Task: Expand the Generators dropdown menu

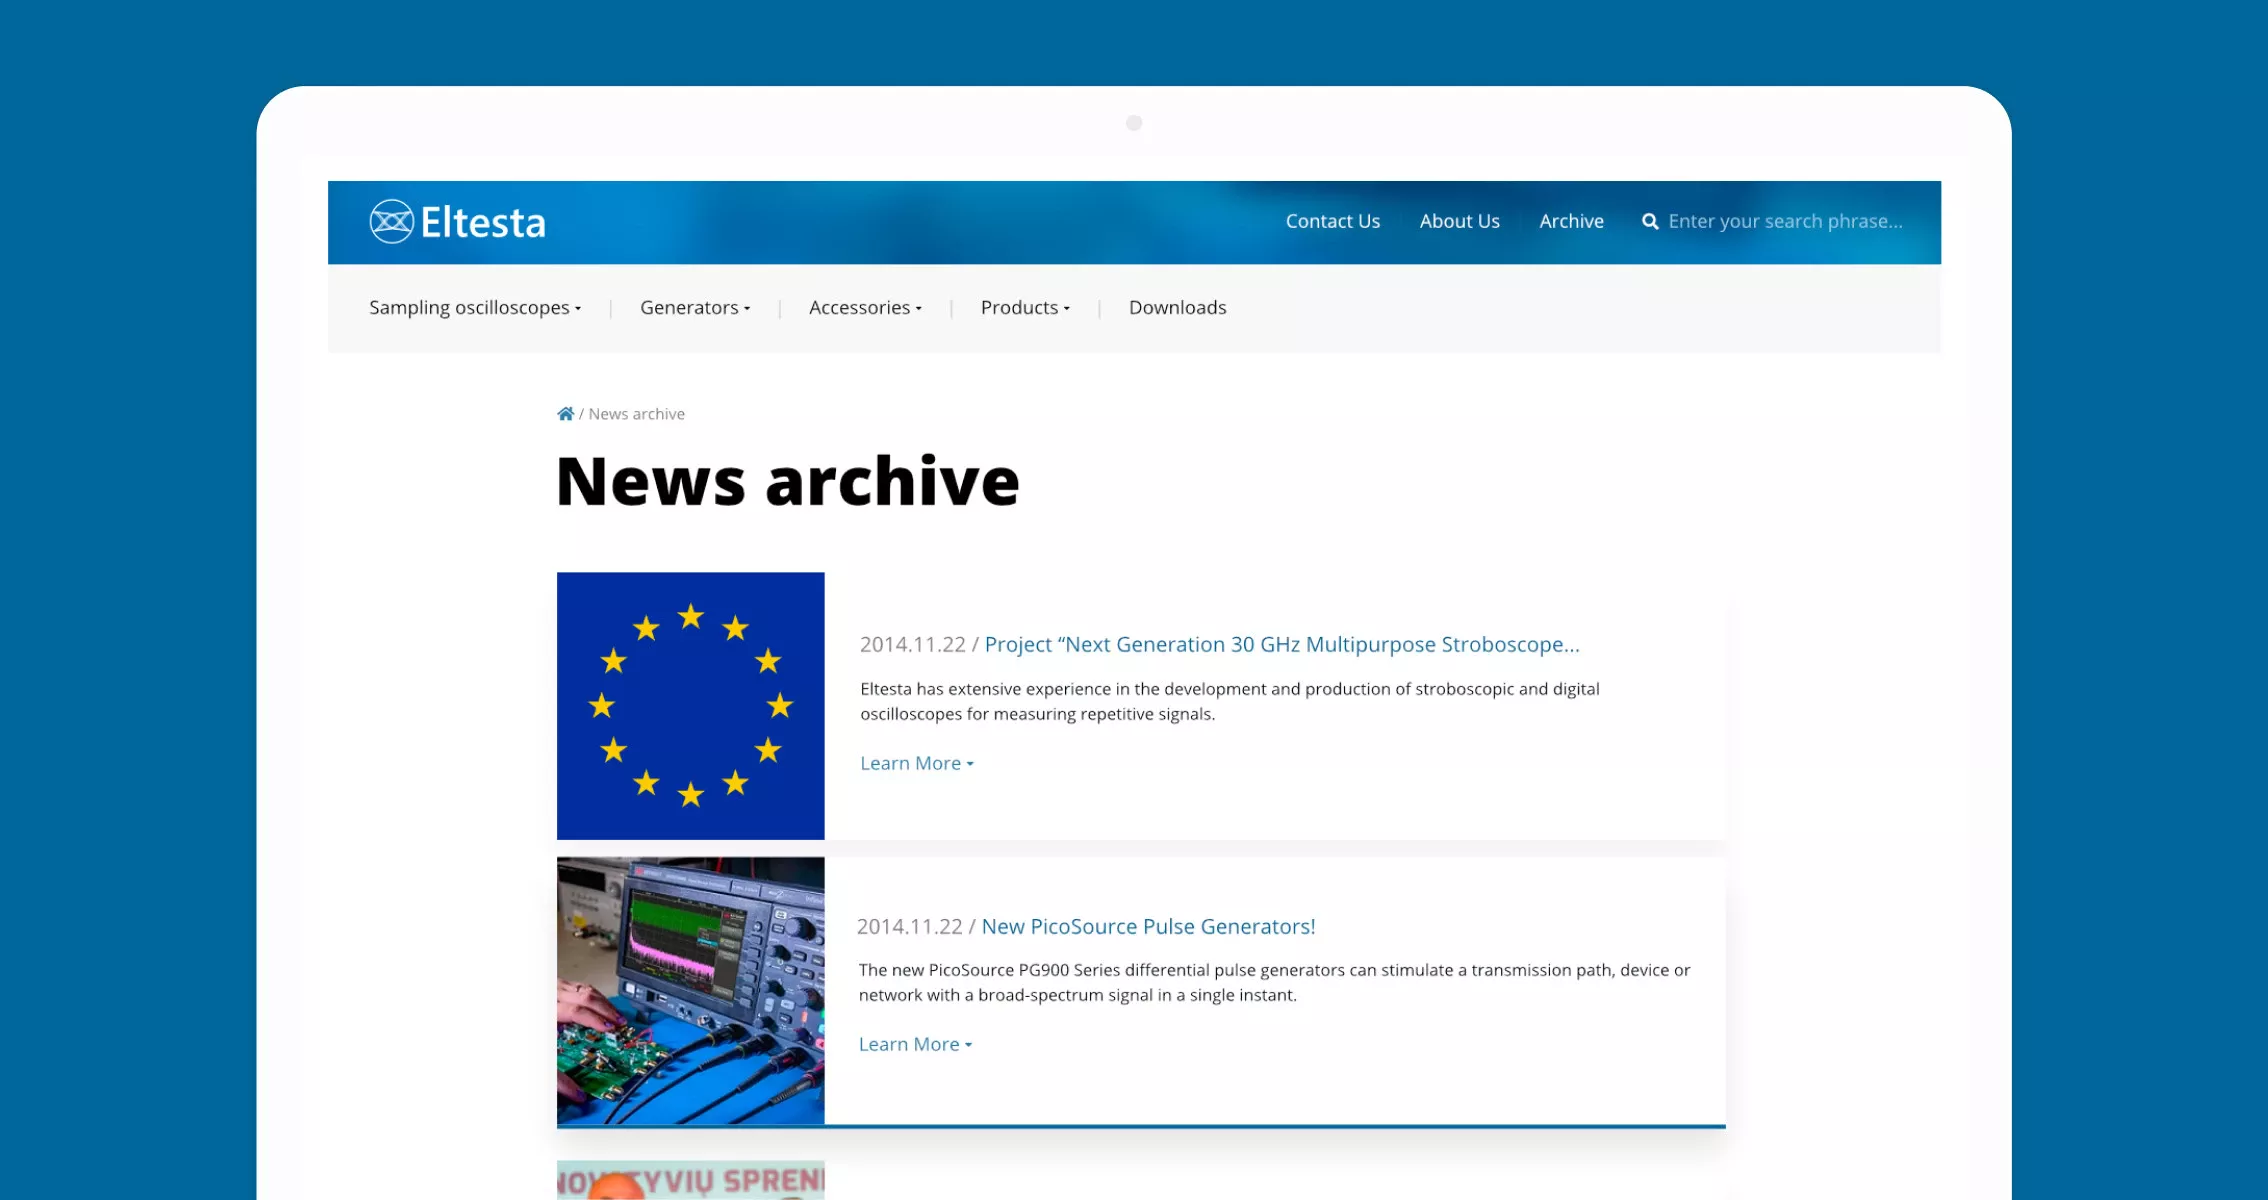Action: 695,308
